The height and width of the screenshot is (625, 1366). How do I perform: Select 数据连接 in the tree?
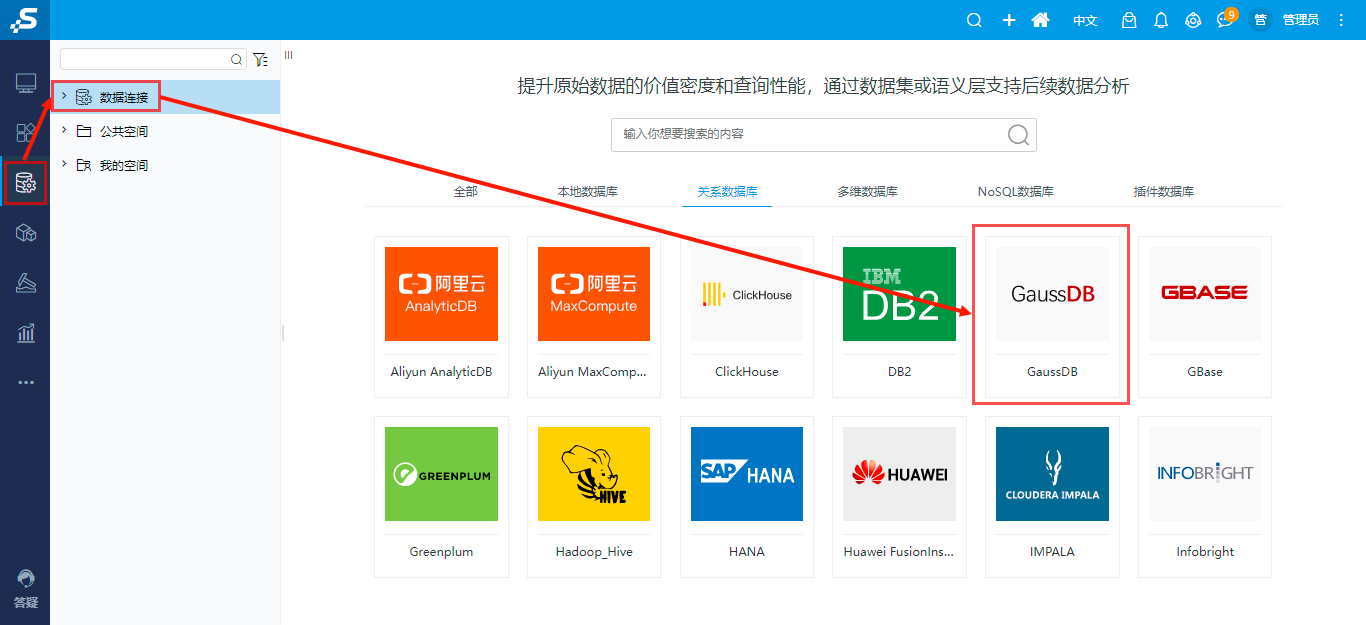[124, 97]
